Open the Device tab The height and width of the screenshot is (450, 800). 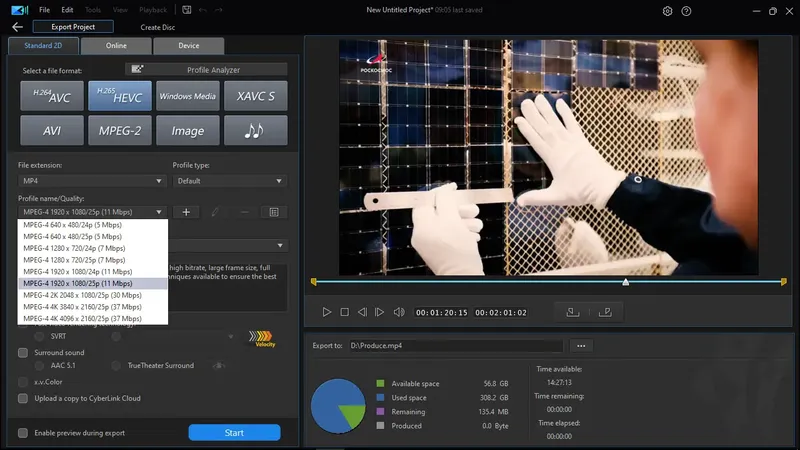coord(188,45)
